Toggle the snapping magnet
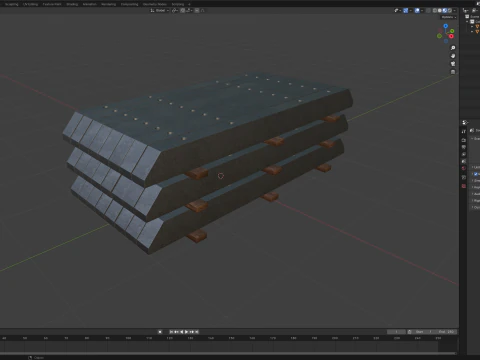The image size is (480, 360). pos(183,11)
